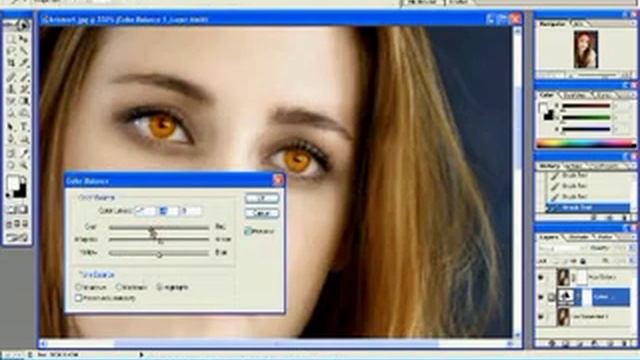Image resolution: width=640 pixels, height=360 pixels.
Task: Select the Shape tool in toolbox
Action: [x=24, y=139]
